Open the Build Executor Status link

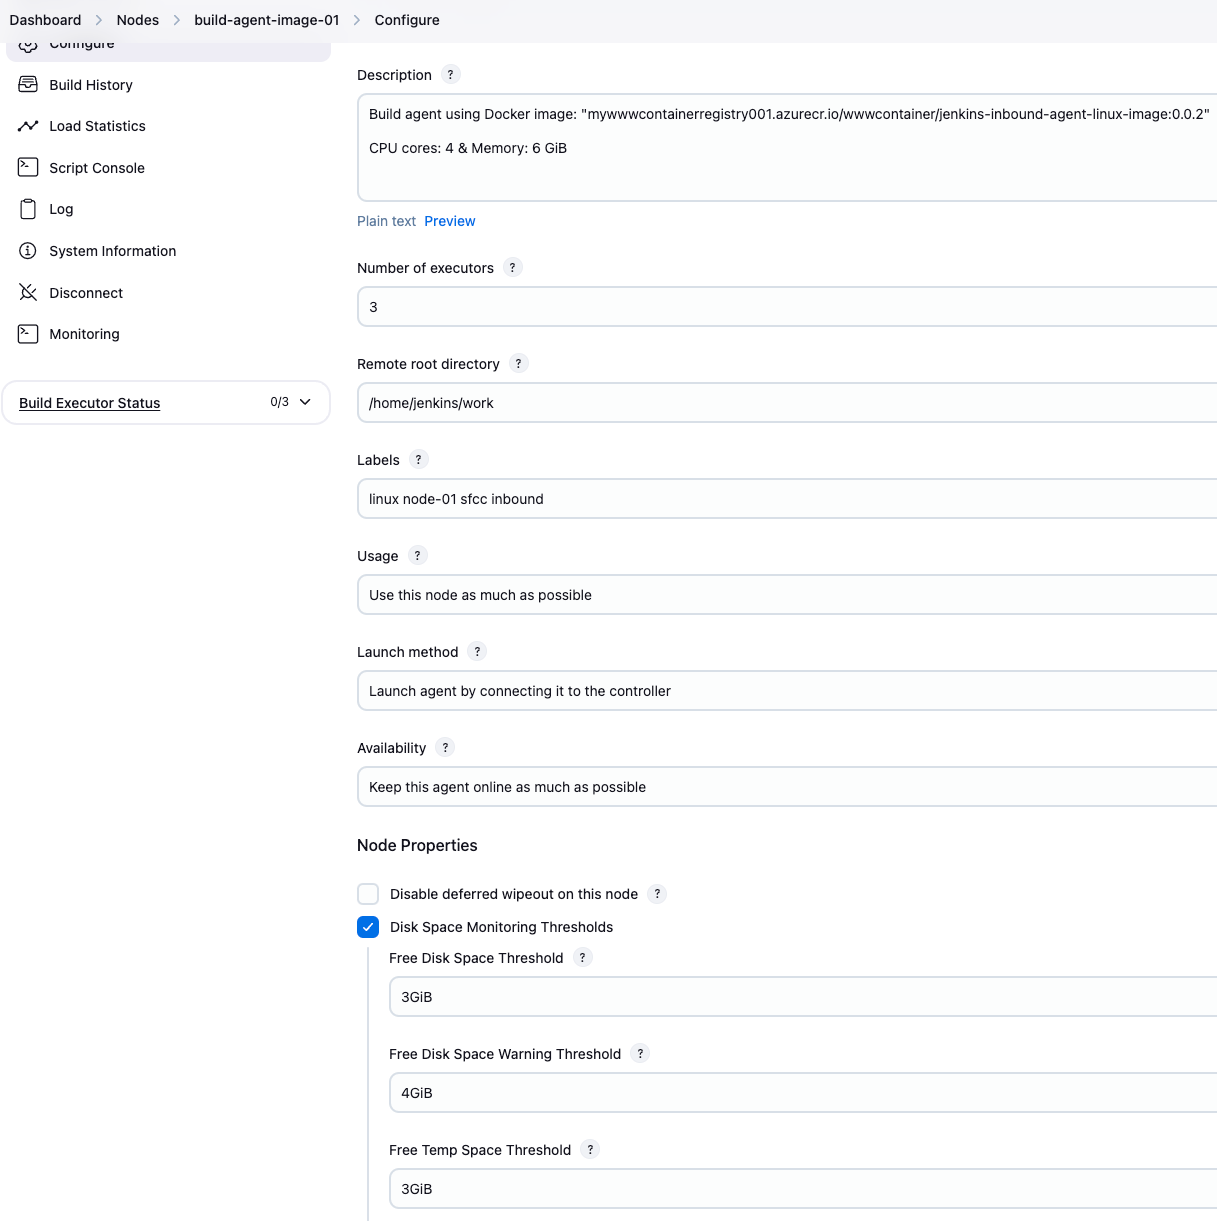pyautogui.click(x=90, y=403)
